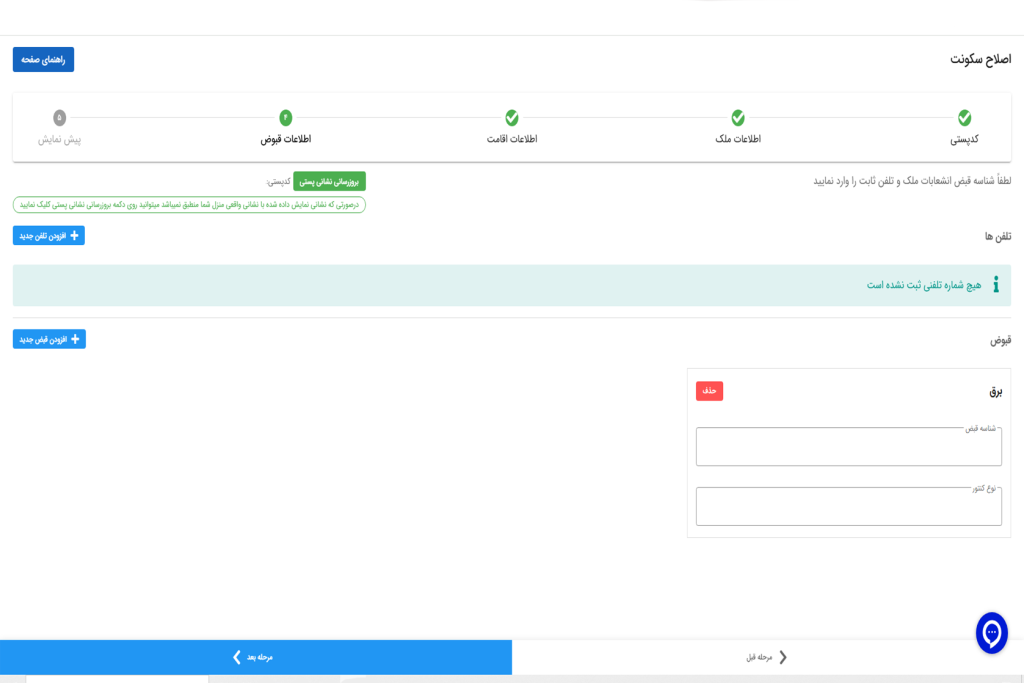Click the افزودن تلفن جدید button
This screenshot has width=1024, height=683.
(49, 236)
